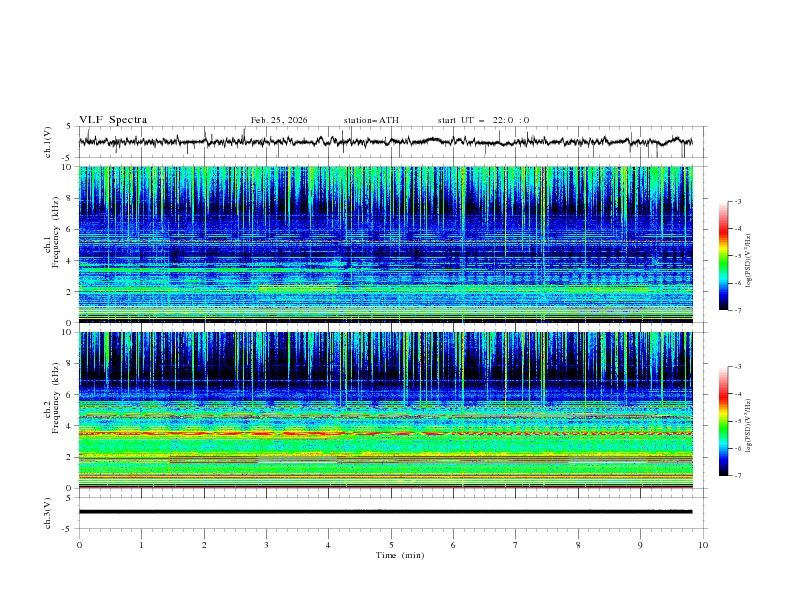Click the "-7" tick on the ch.1 colorbar

pos(737,310)
